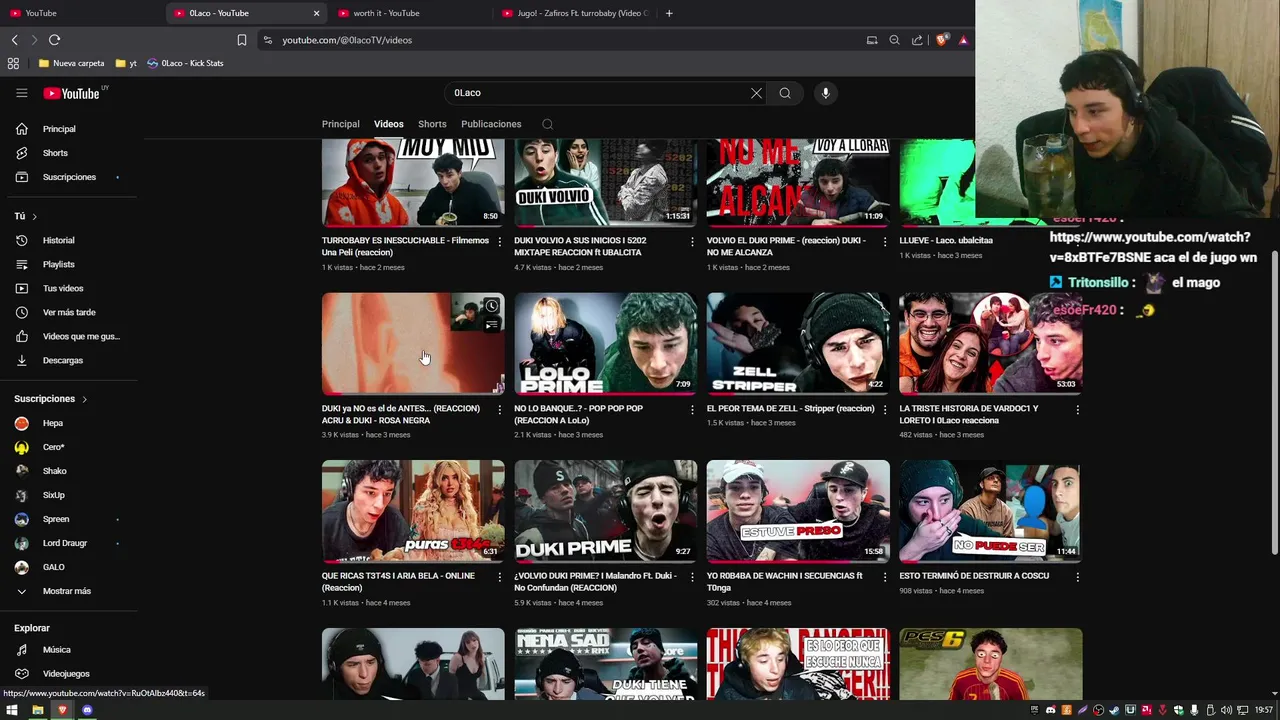Start voice search with microphone icon

(x=825, y=93)
